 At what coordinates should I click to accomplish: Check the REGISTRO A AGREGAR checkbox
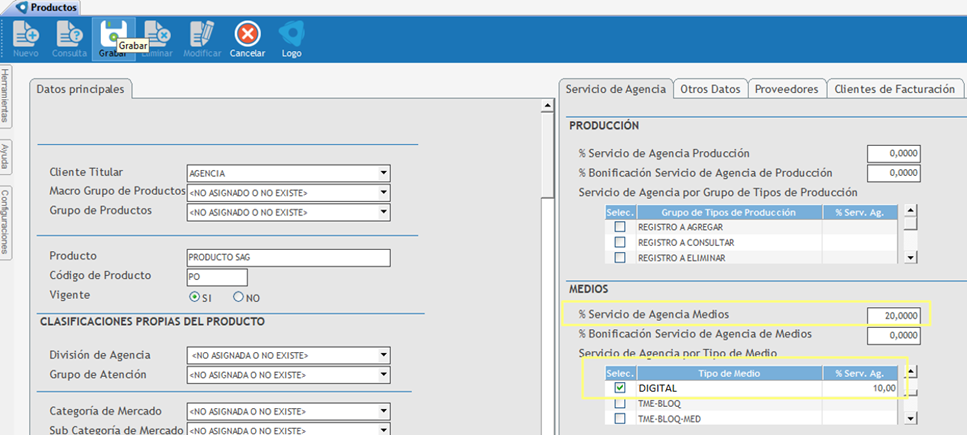(x=620, y=227)
